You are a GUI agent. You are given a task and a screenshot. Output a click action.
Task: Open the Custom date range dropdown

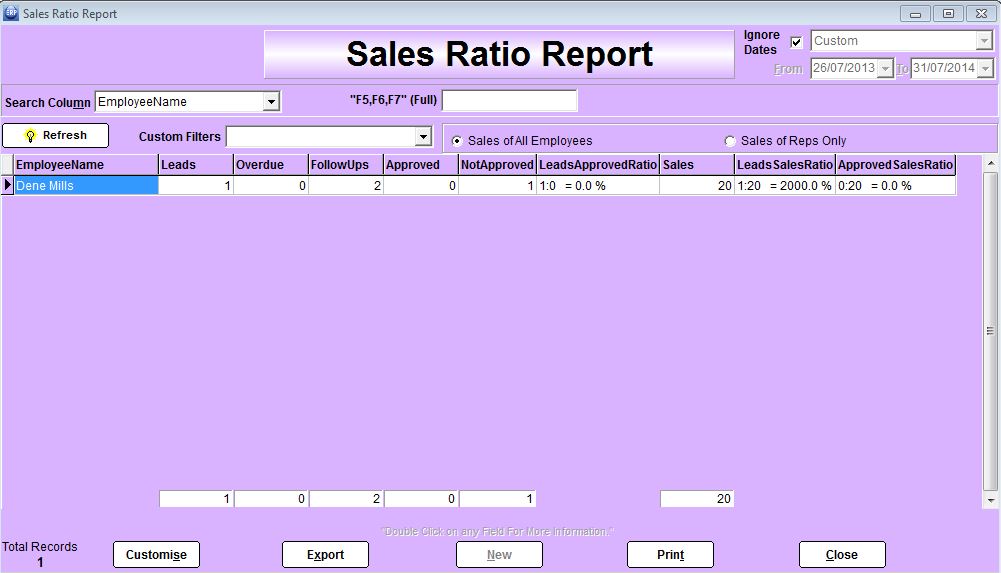point(983,42)
